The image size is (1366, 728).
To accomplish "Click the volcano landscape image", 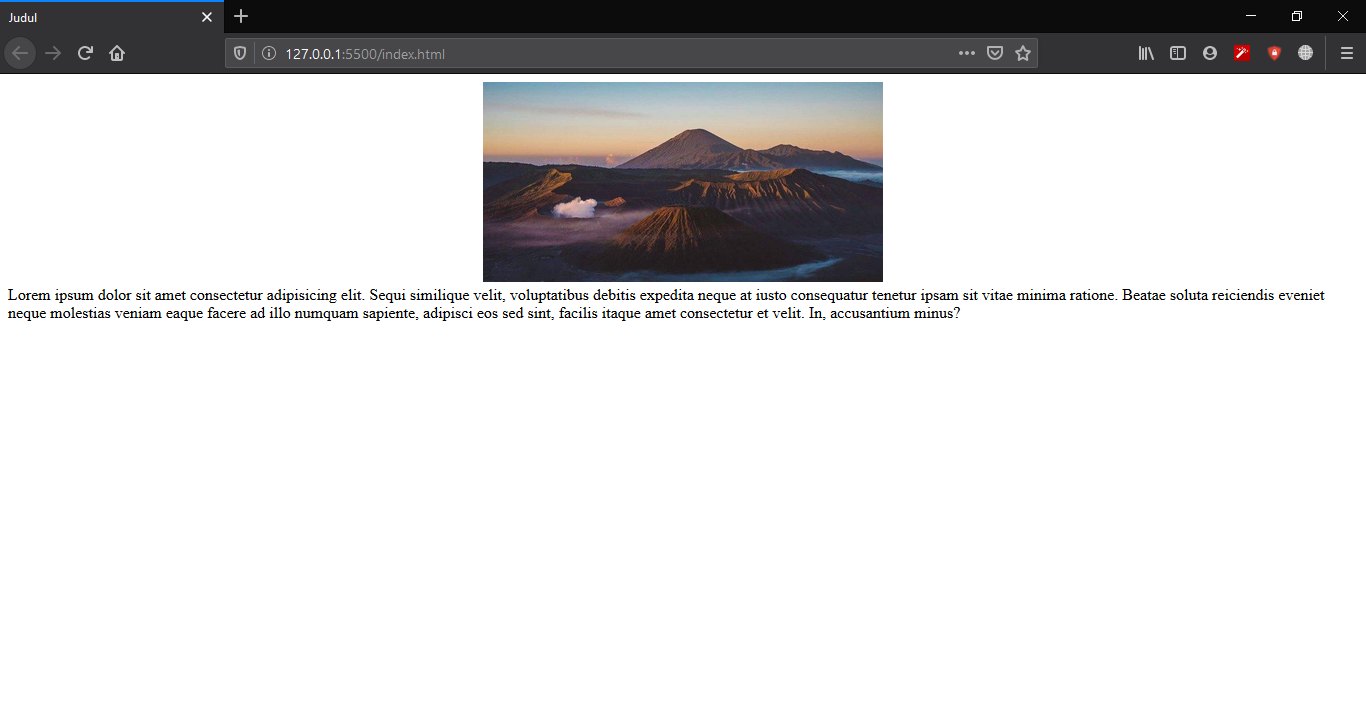I will [x=682, y=181].
